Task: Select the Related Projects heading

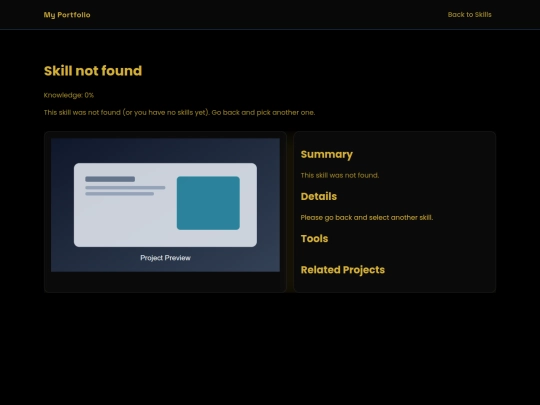Action: [x=343, y=270]
